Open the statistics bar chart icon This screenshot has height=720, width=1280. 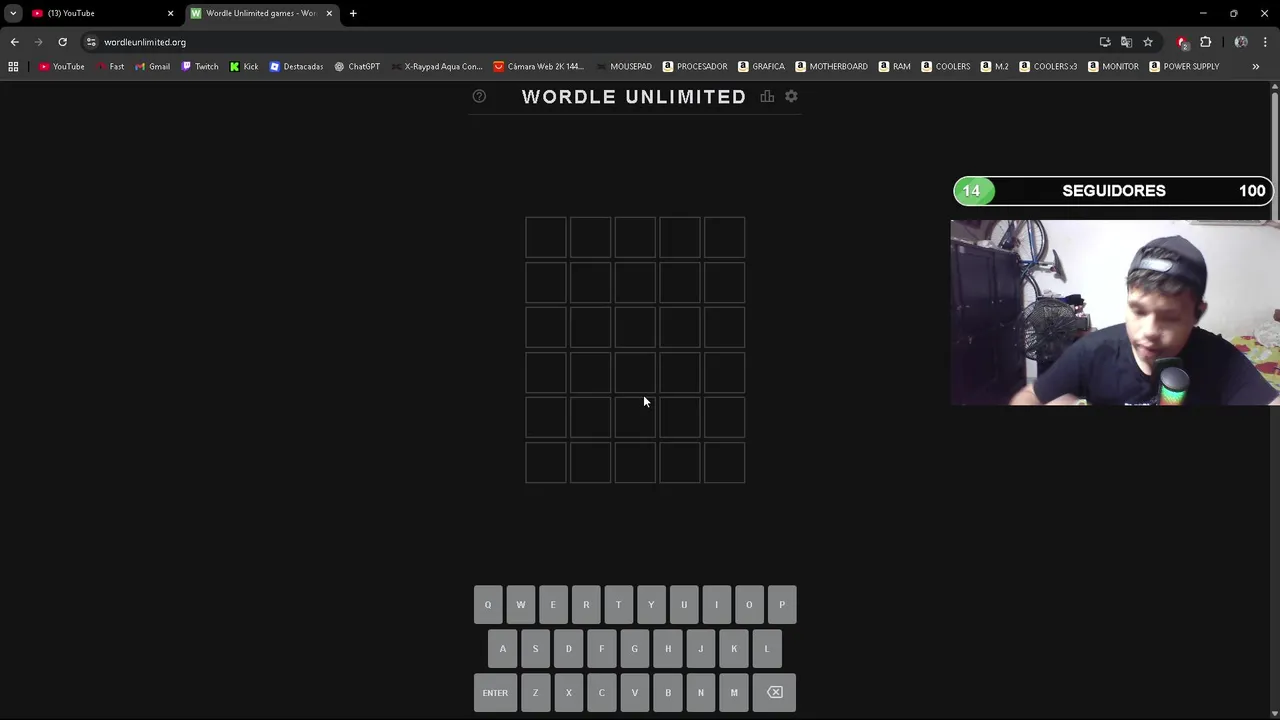tap(767, 96)
